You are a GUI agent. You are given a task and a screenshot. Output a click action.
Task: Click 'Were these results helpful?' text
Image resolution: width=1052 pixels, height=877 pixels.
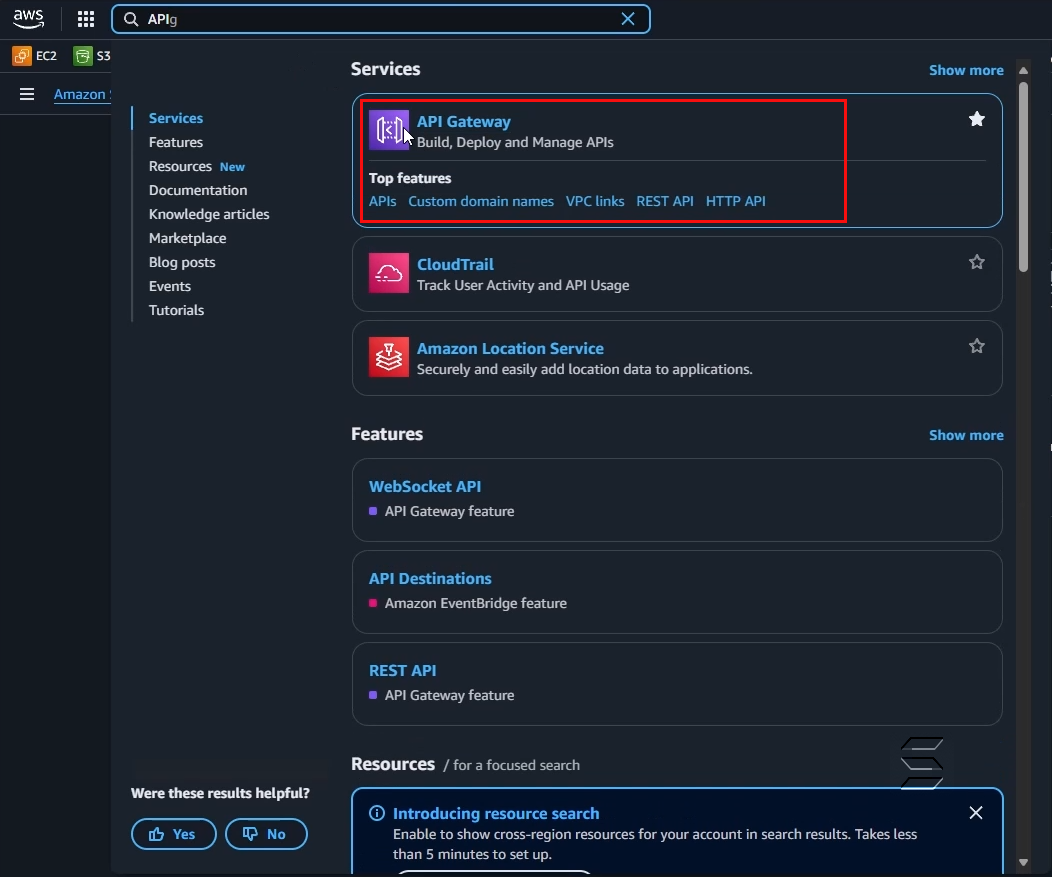point(220,793)
